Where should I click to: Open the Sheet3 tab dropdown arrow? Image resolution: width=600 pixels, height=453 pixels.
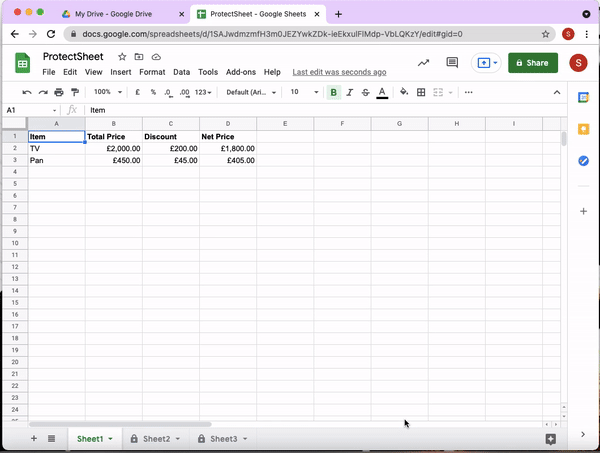point(245,439)
